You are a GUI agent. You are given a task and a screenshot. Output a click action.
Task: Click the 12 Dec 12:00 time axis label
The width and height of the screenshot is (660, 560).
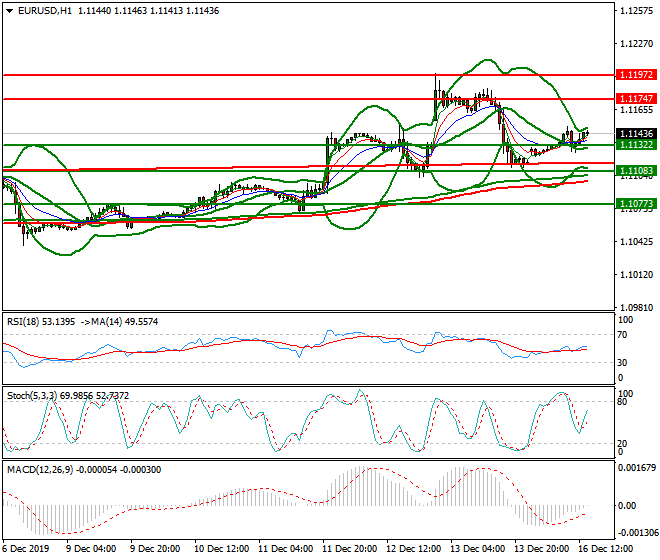(x=413, y=549)
